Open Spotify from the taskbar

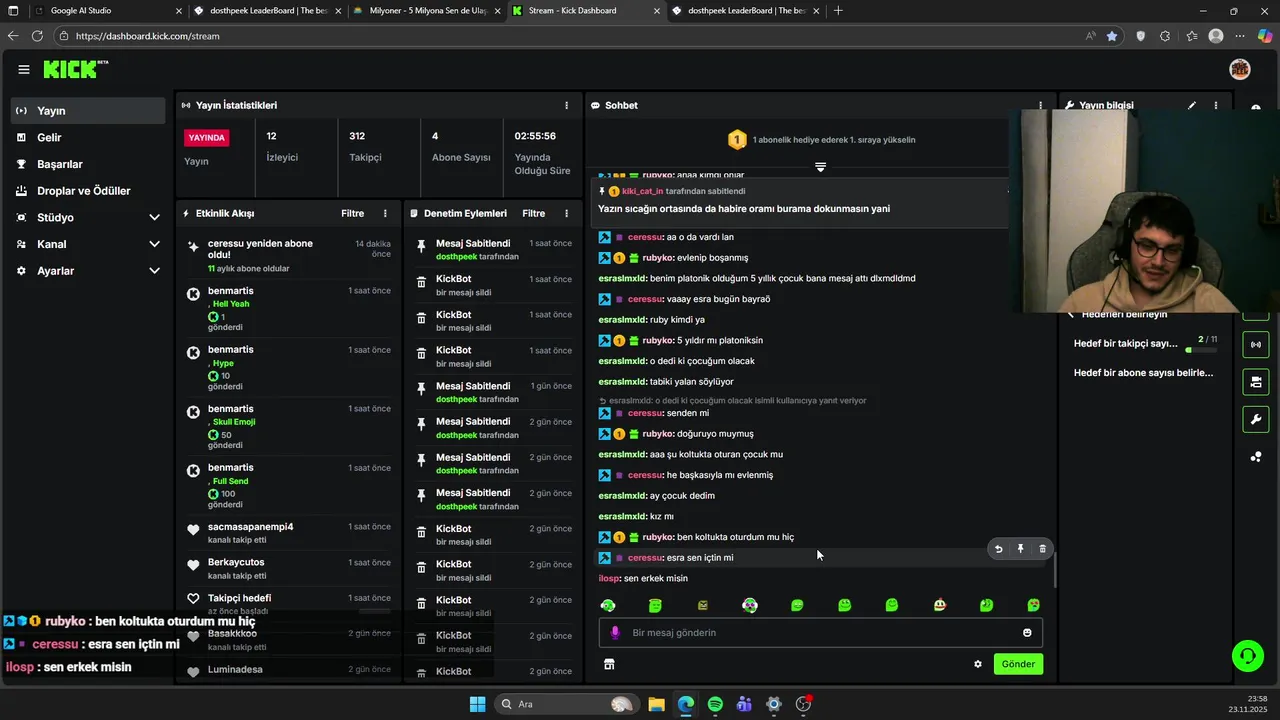coord(715,704)
